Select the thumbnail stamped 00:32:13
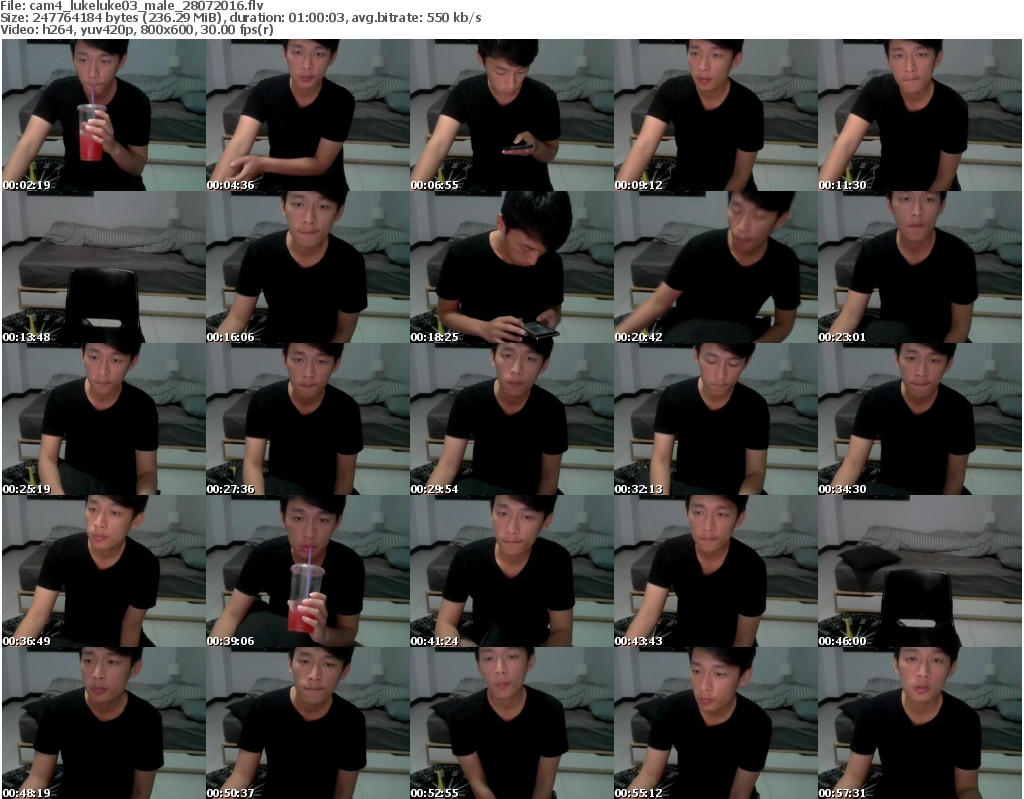The width and height of the screenshot is (1024, 799). click(x=716, y=419)
